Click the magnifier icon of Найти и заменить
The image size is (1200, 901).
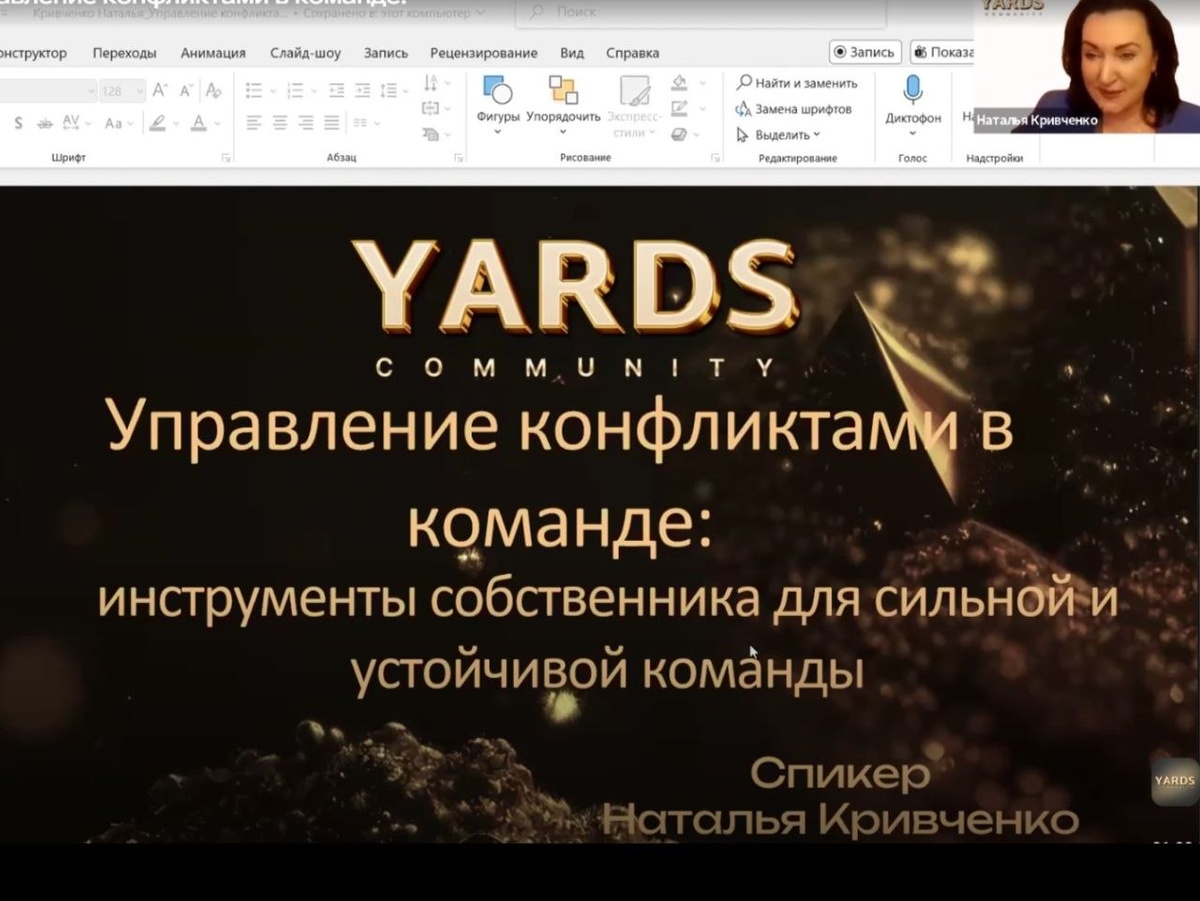(744, 83)
